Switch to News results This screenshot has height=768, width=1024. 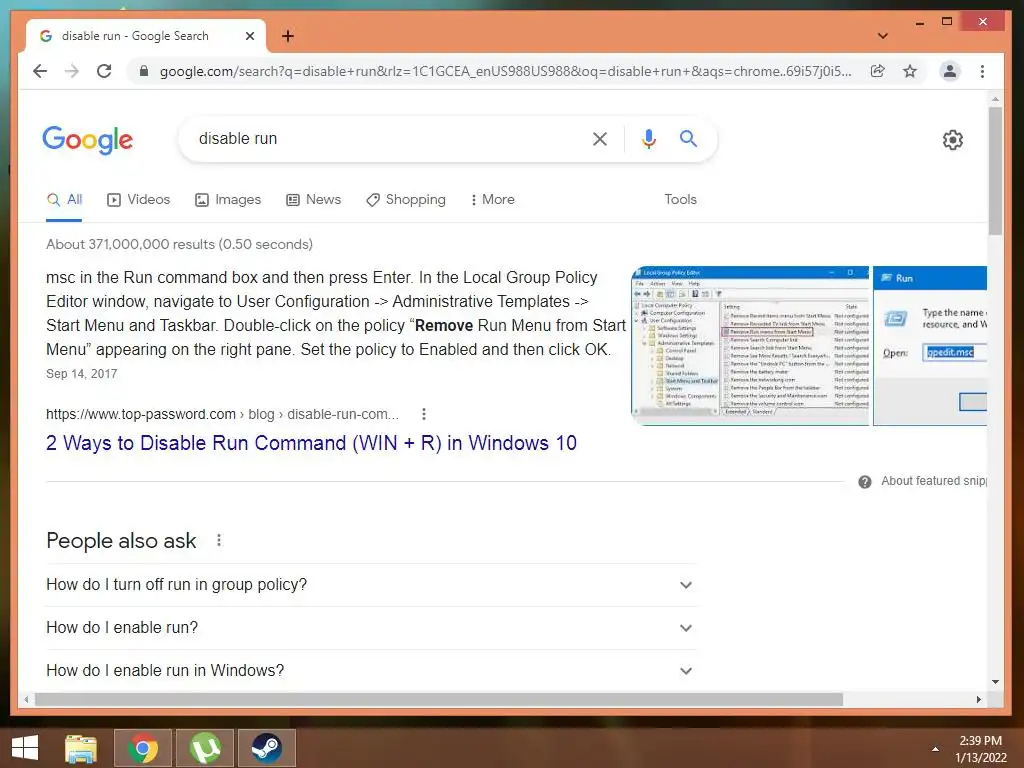(x=313, y=200)
